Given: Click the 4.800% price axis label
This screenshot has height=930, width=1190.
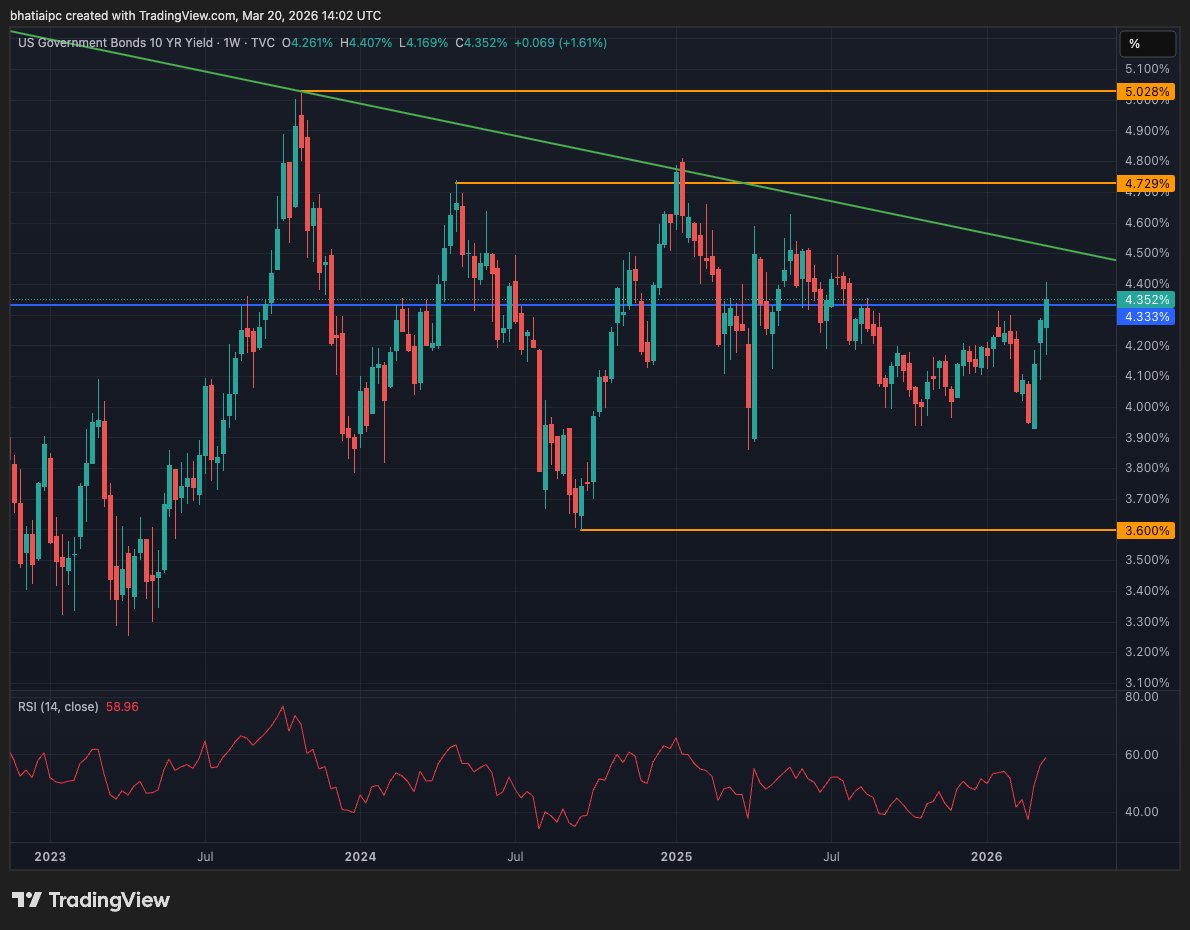Looking at the screenshot, I should (1147, 161).
